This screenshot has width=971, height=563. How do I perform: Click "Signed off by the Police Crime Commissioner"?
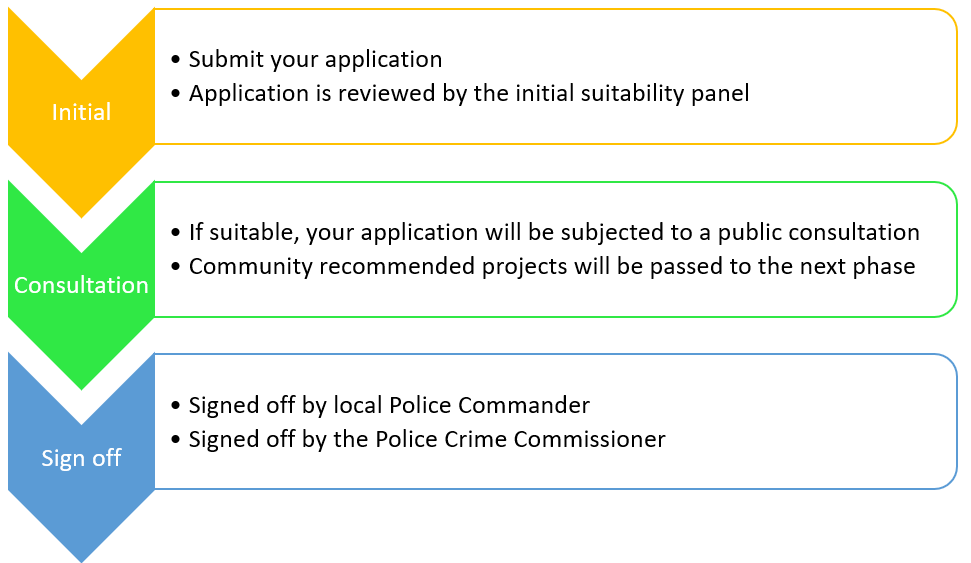tap(426, 440)
